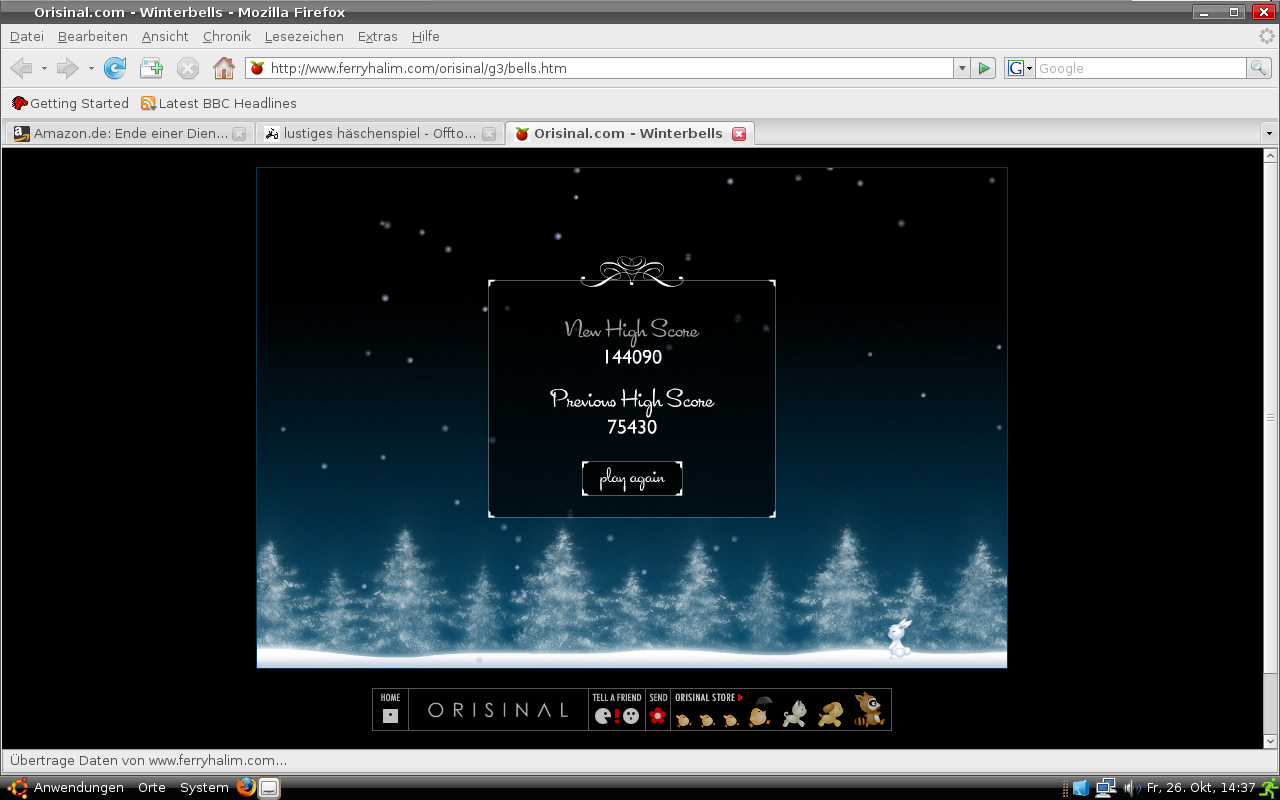Screen dimensions: 1280x800
Task: Click the Home square icon in Orisinal bar
Action: coord(390,715)
